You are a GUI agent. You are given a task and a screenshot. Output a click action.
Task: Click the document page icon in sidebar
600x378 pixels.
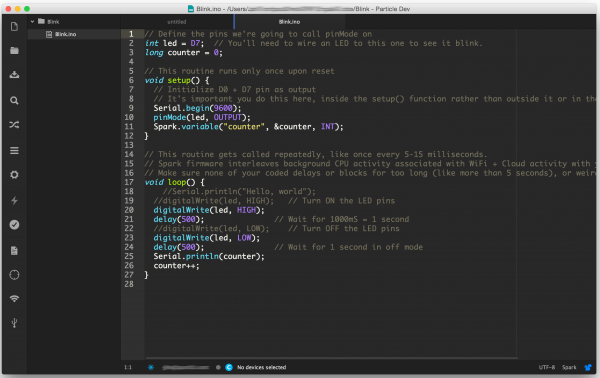tap(14, 251)
